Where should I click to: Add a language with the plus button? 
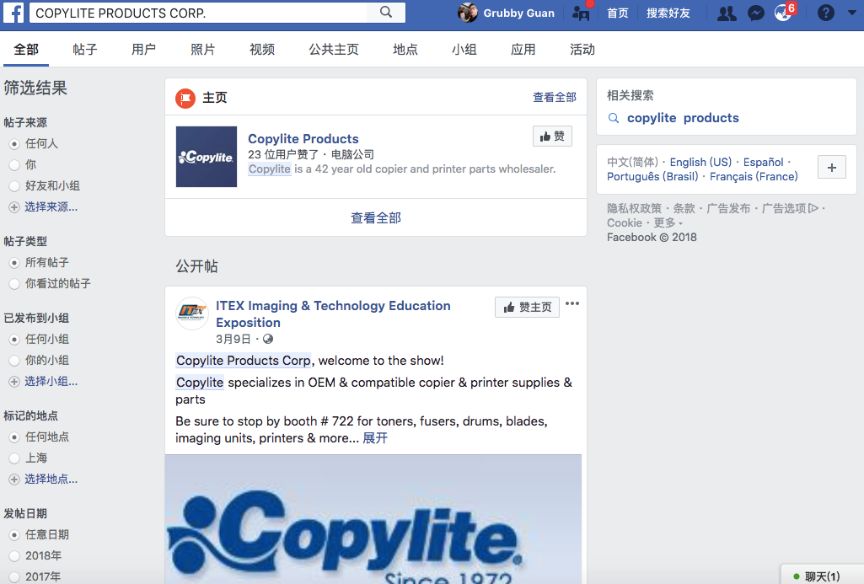point(832,167)
